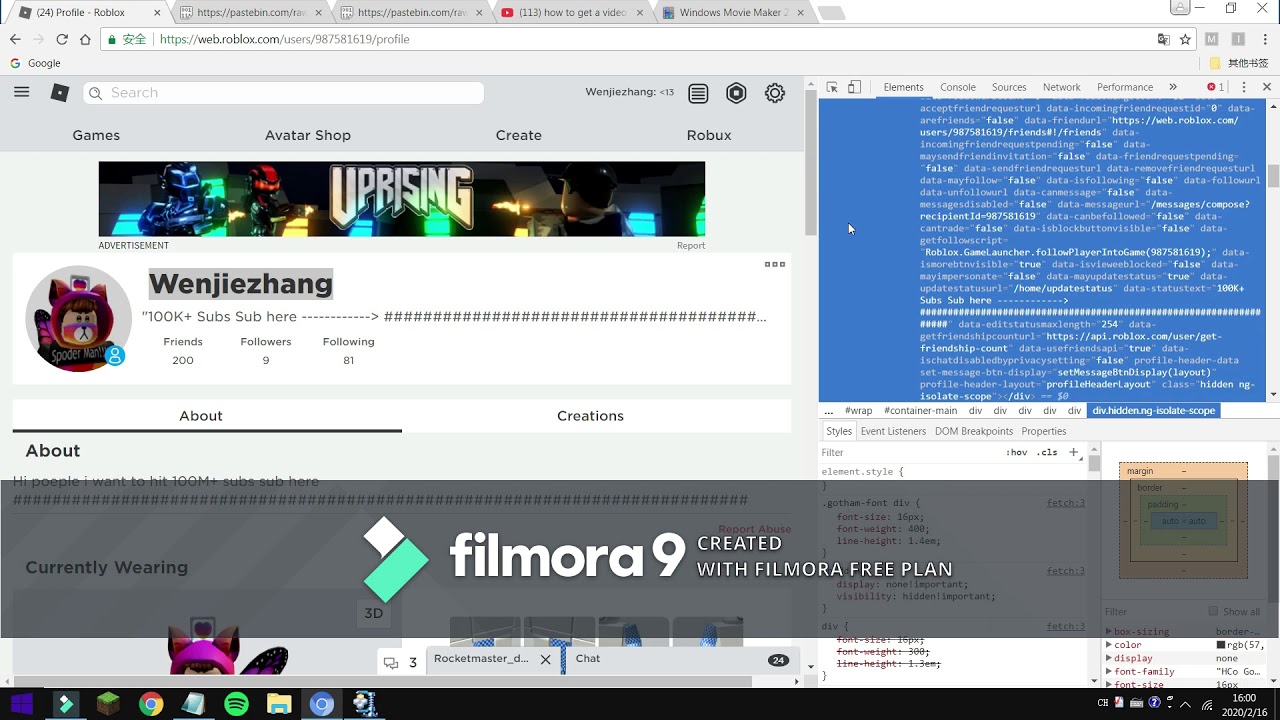Click the Wenjiezhang profile avatar thumbnail
This screenshot has height=720, width=1280.
(x=78, y=319)
